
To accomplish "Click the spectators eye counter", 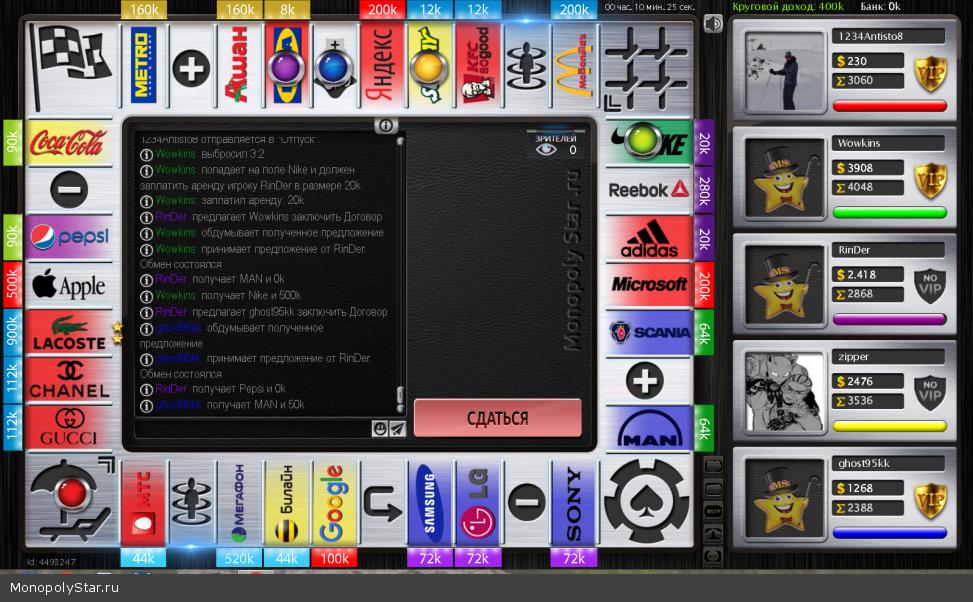I will [x=556, y=145].
